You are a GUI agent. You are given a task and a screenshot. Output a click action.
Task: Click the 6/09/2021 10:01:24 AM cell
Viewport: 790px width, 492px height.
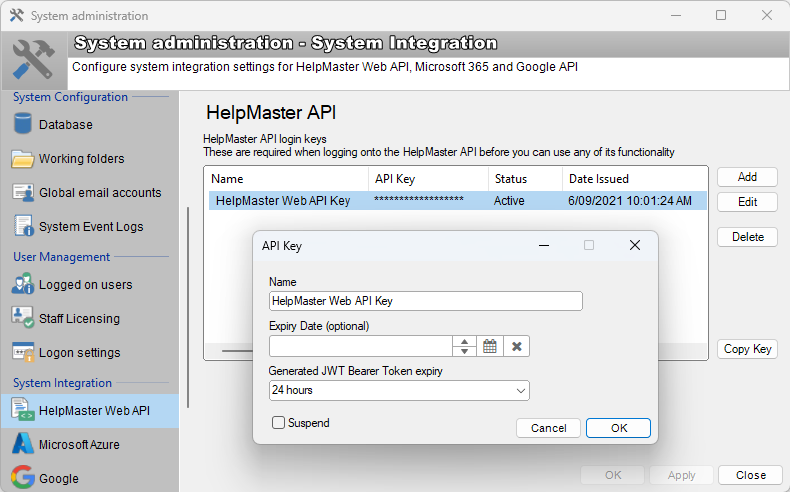coord(630,200)
